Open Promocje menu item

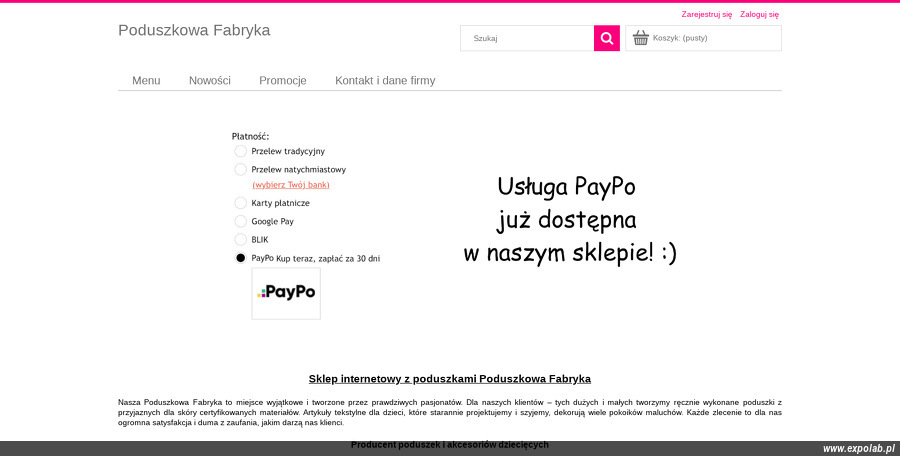pyautogui.click(x=282, y=80)
